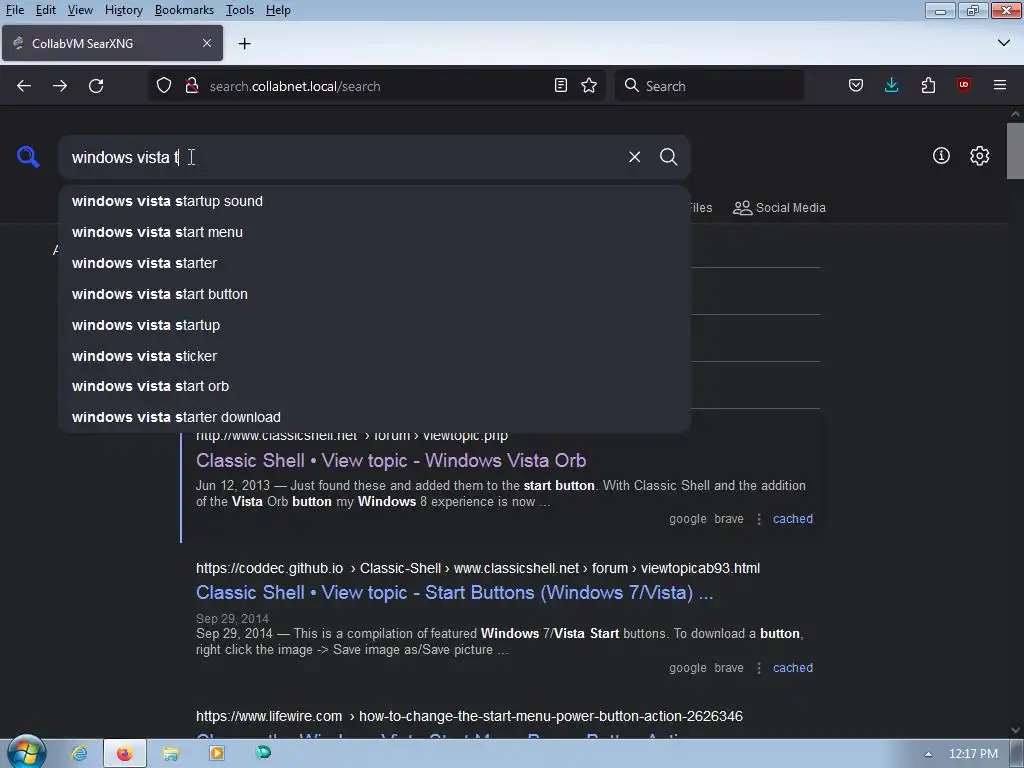This screenshot has height=768, width=1024.
Task: Switch to Firefox in the taskbar
Action: click(x=124, y=754)
